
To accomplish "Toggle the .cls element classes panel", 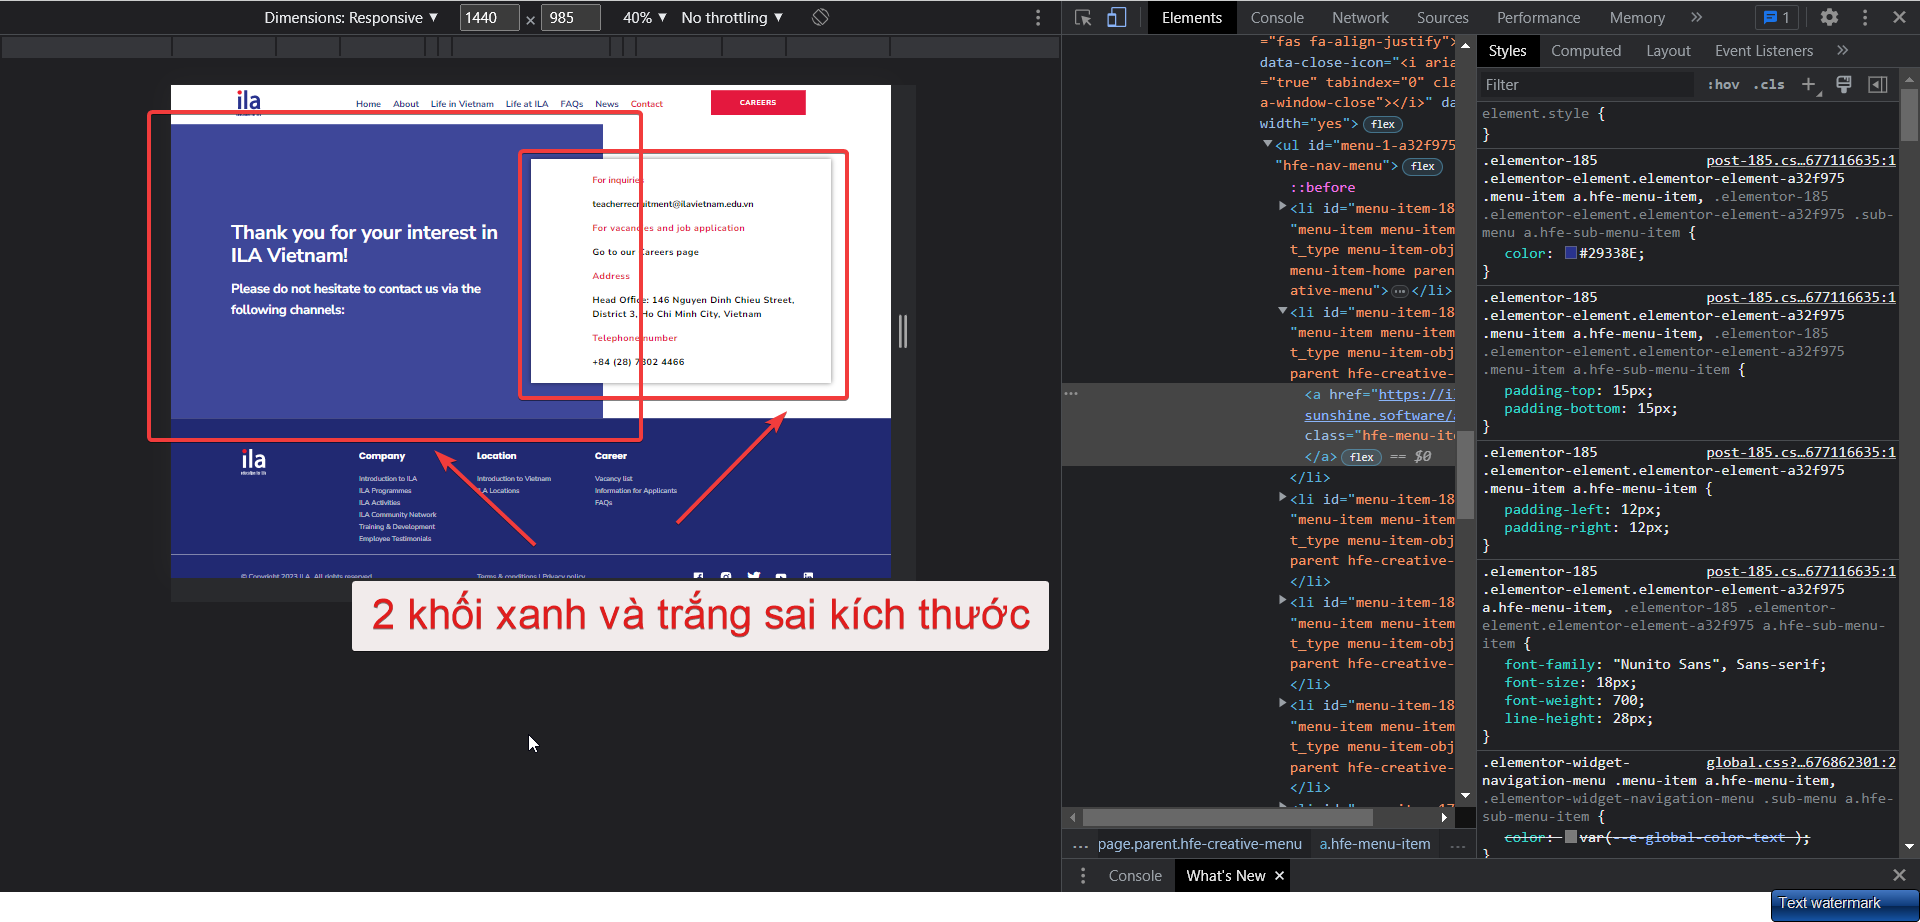I will [x=1769, y=84].
